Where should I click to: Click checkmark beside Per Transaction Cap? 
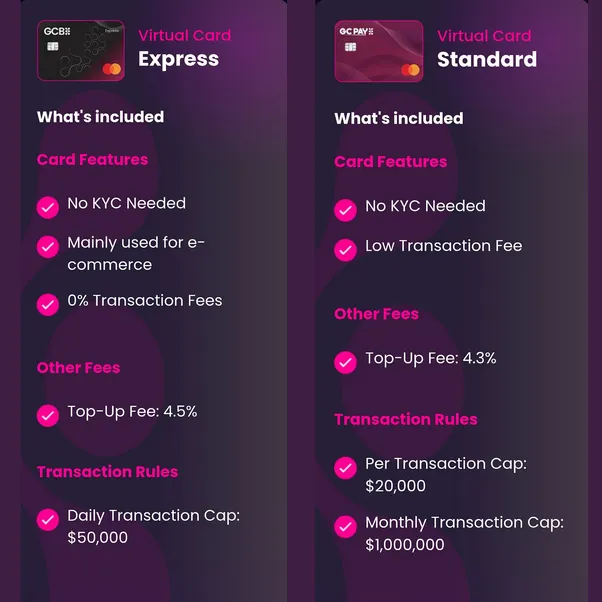tap(346, 468)
